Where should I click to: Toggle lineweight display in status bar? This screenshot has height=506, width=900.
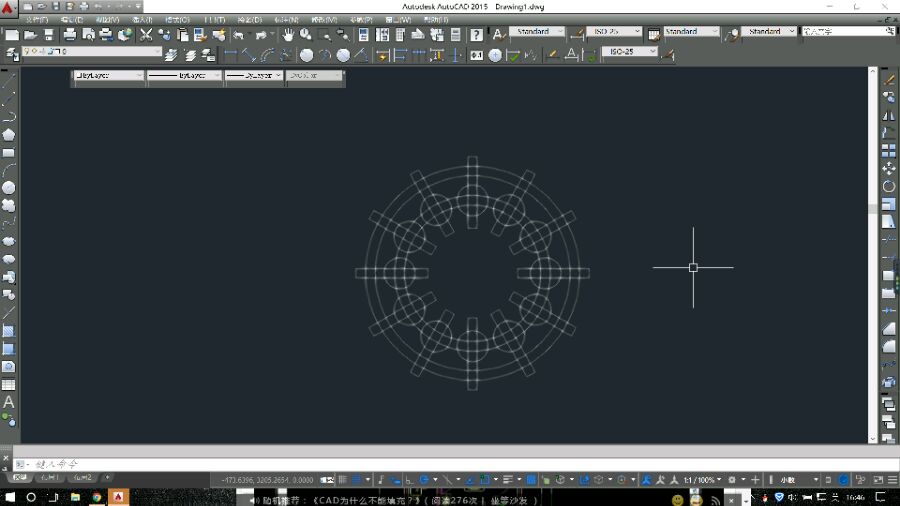point(508,480)
